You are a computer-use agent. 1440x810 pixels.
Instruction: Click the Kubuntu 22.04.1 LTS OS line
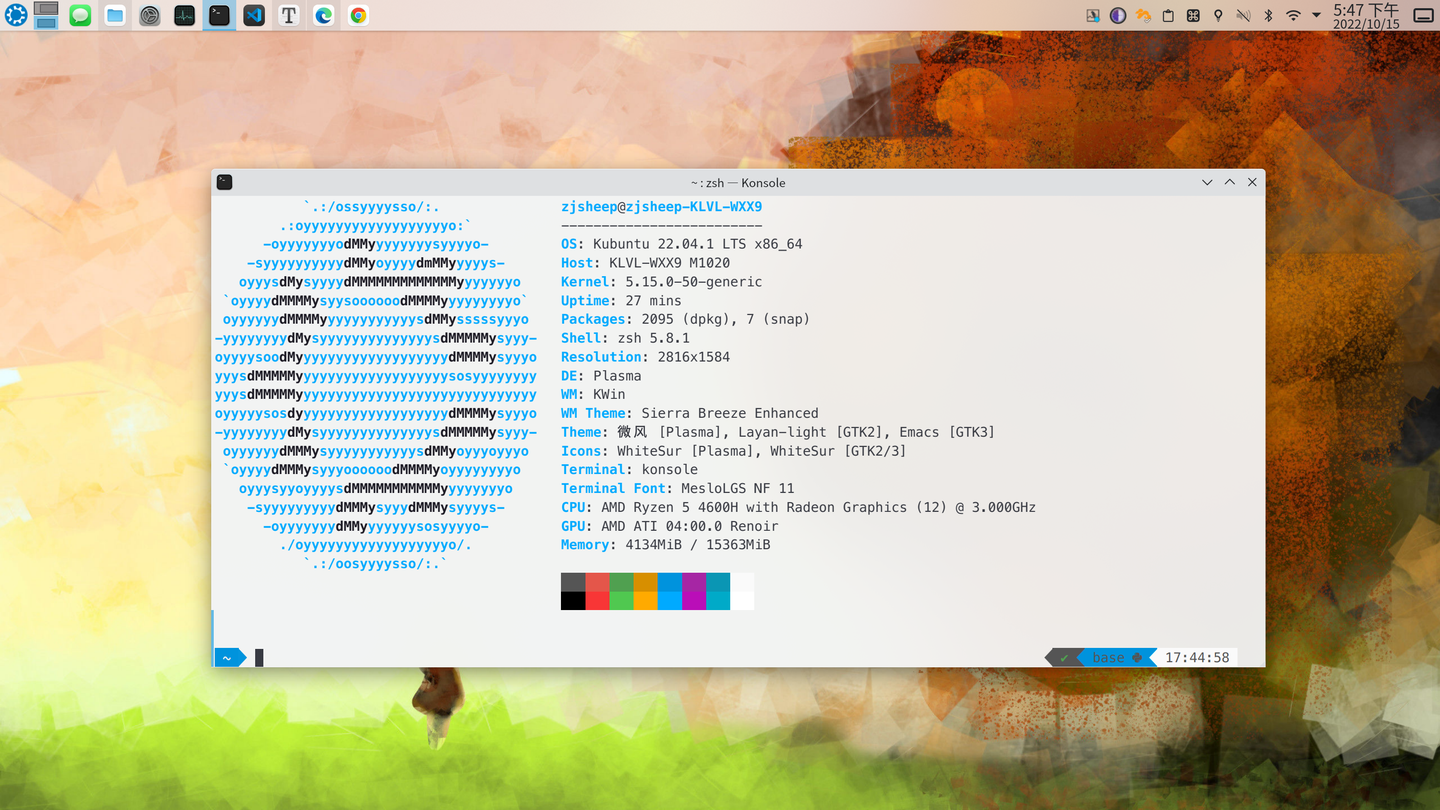682,244
